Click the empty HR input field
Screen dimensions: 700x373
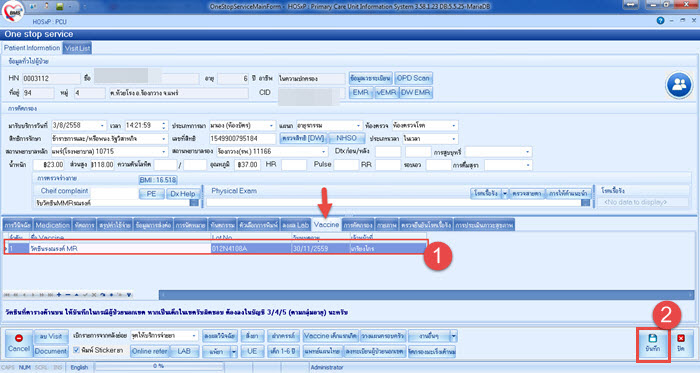tap(294, 165)
